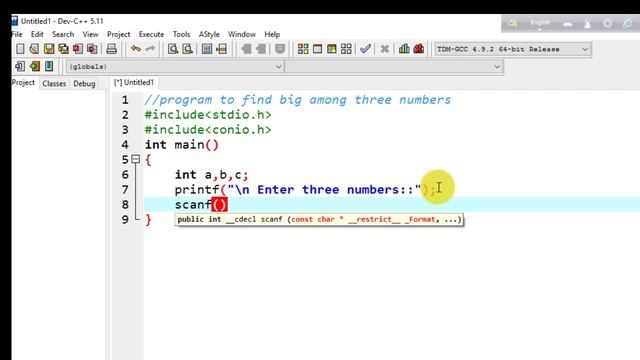Redo the last undone edit

(x=150, y=49)
